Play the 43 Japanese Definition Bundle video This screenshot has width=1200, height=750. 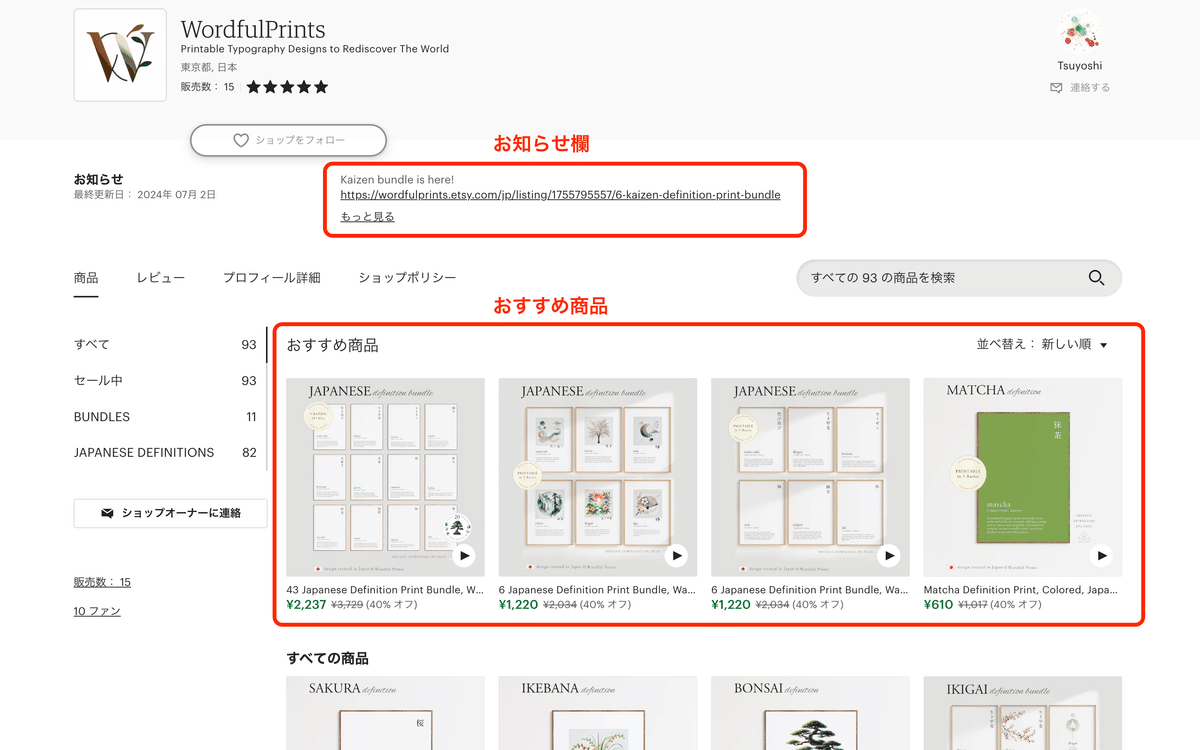[462, 555]
